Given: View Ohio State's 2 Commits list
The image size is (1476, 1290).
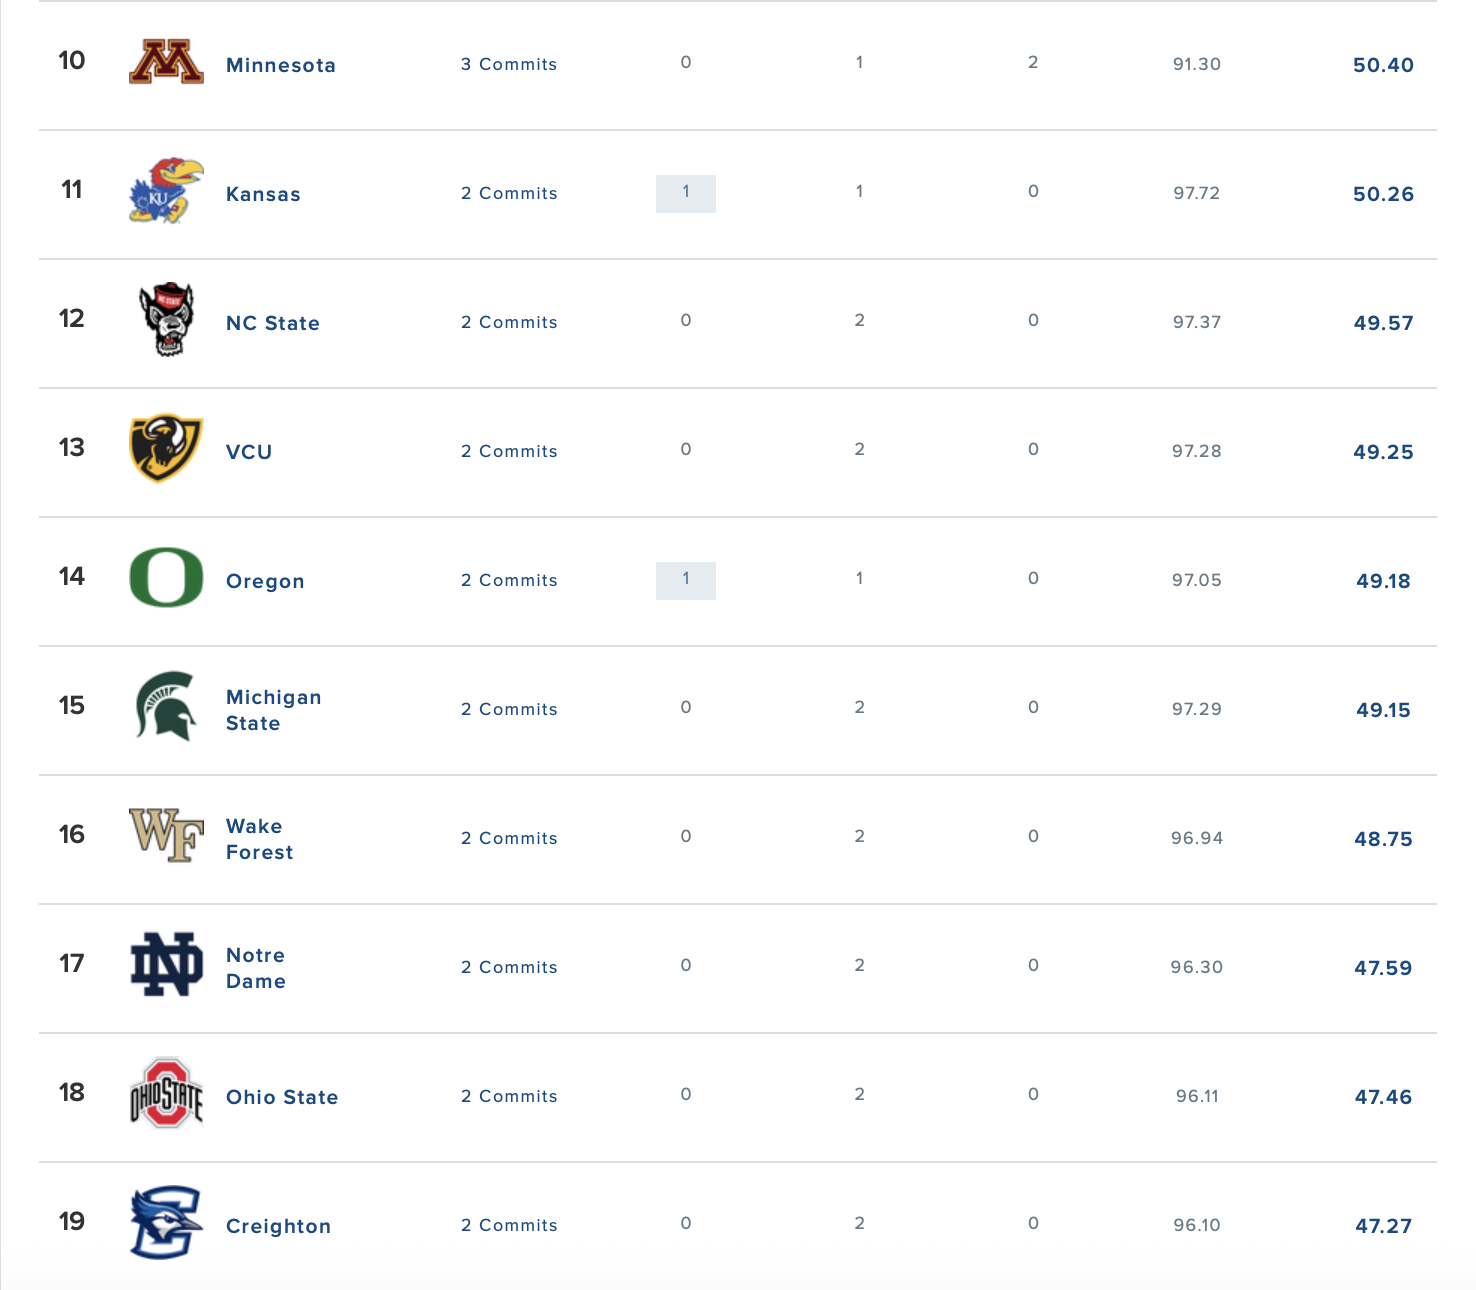Looking at the screenshot, I should (509, 1096).
